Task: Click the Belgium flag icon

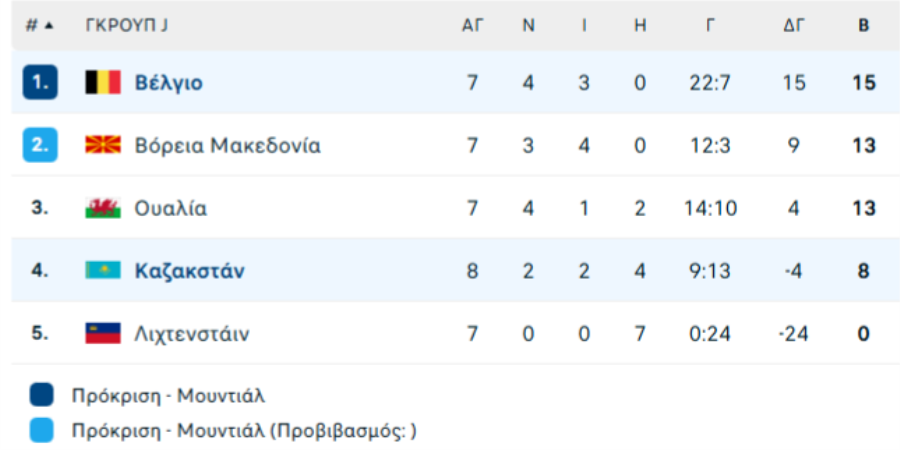Action: click(x=103, y=83)
